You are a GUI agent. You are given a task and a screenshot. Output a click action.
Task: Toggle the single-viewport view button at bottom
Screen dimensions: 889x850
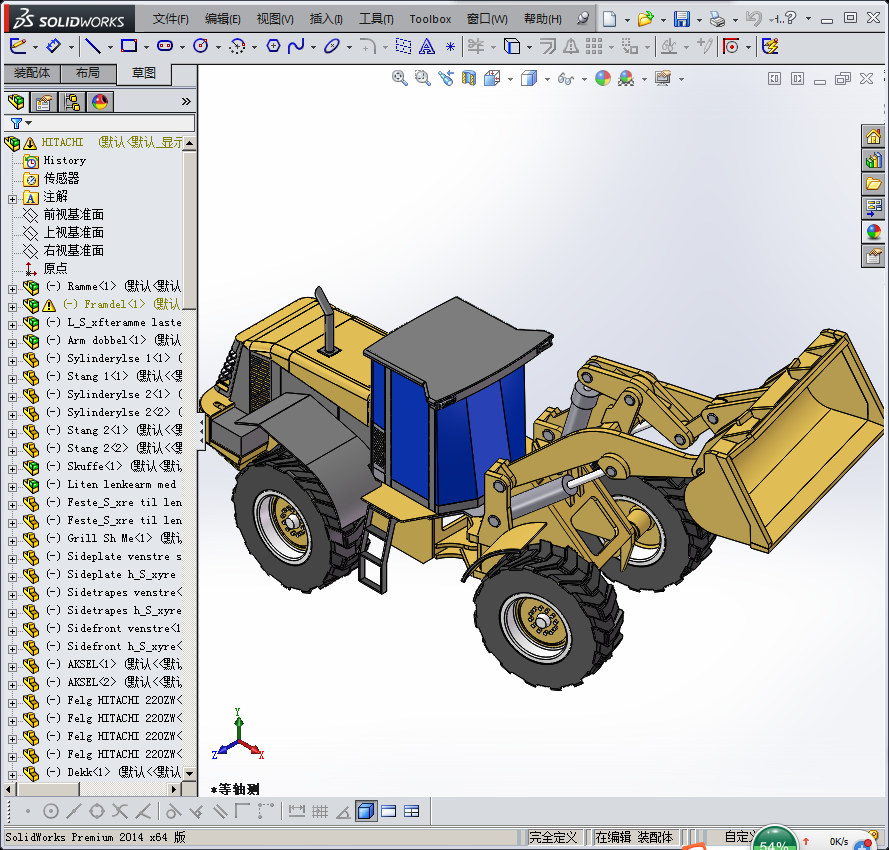point(389,811)
